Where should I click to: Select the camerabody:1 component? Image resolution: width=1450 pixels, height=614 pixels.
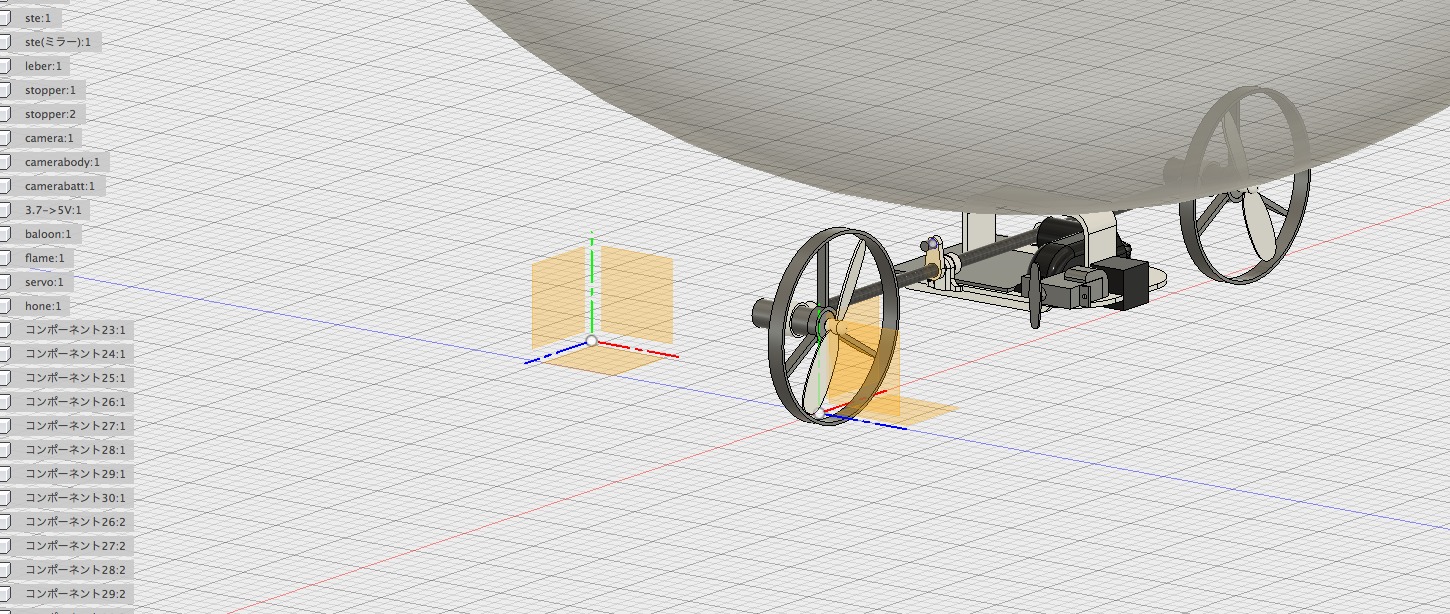(62, 162)
